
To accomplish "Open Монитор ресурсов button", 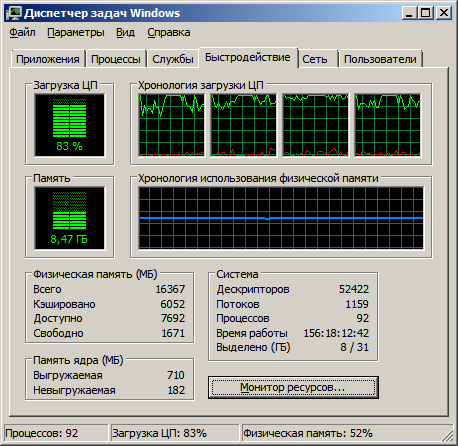I will click(293, 388).
